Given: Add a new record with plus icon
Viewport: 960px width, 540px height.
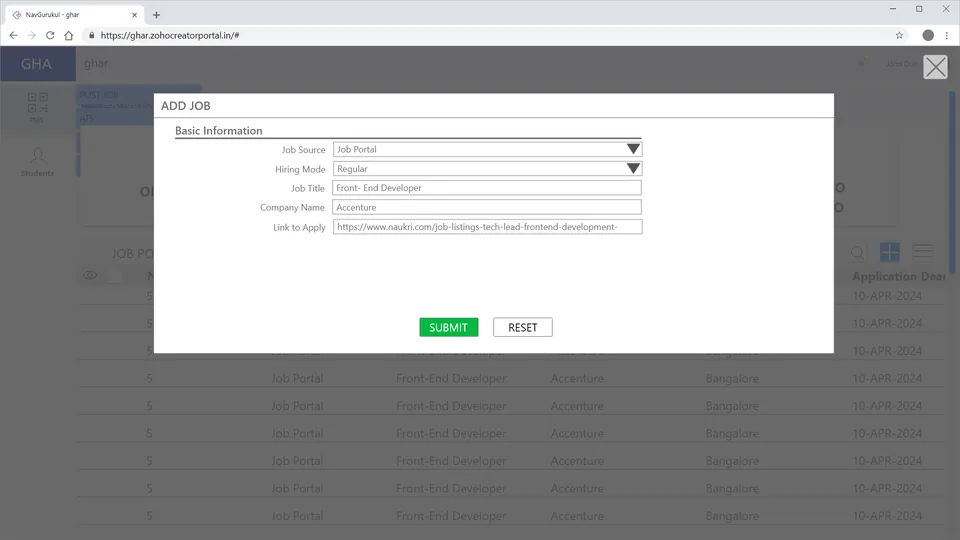Looking at the screenshot, I should point(889,252).
